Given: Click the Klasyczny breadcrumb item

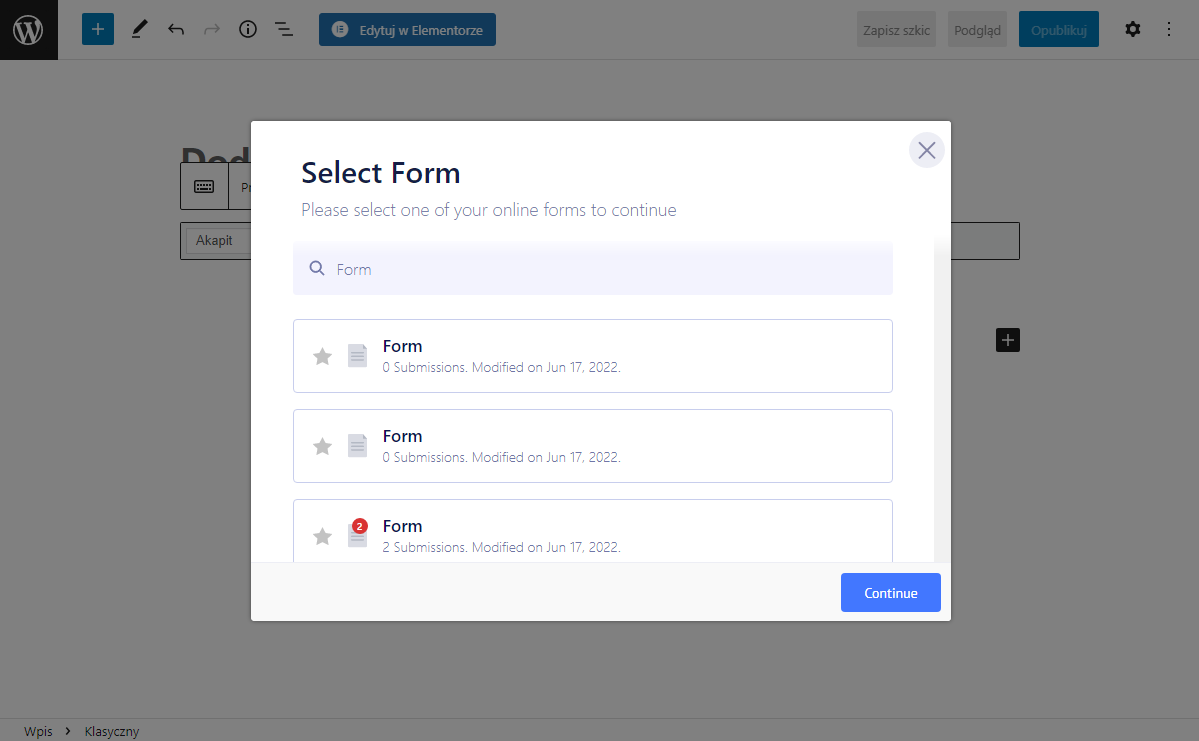Looking at the screenshot, I should point(112,731).
